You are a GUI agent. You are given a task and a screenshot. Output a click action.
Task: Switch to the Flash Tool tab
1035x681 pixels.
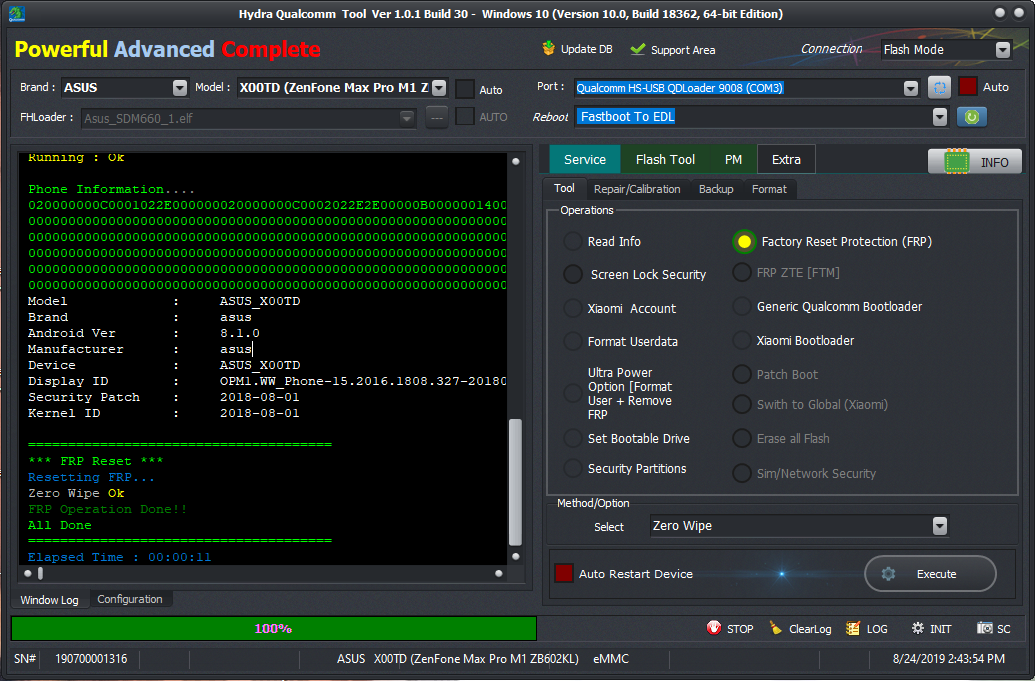[665, 159]
